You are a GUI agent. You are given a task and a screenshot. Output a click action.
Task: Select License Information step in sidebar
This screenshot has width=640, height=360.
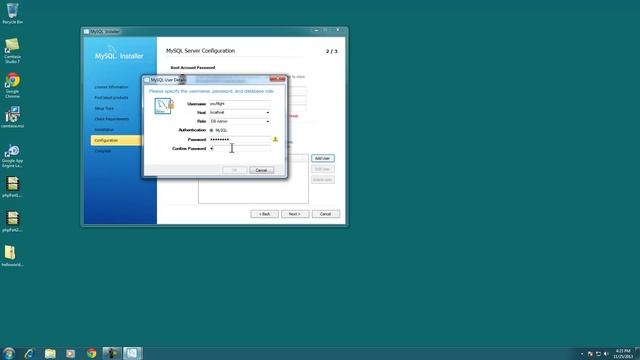(111, 87)
